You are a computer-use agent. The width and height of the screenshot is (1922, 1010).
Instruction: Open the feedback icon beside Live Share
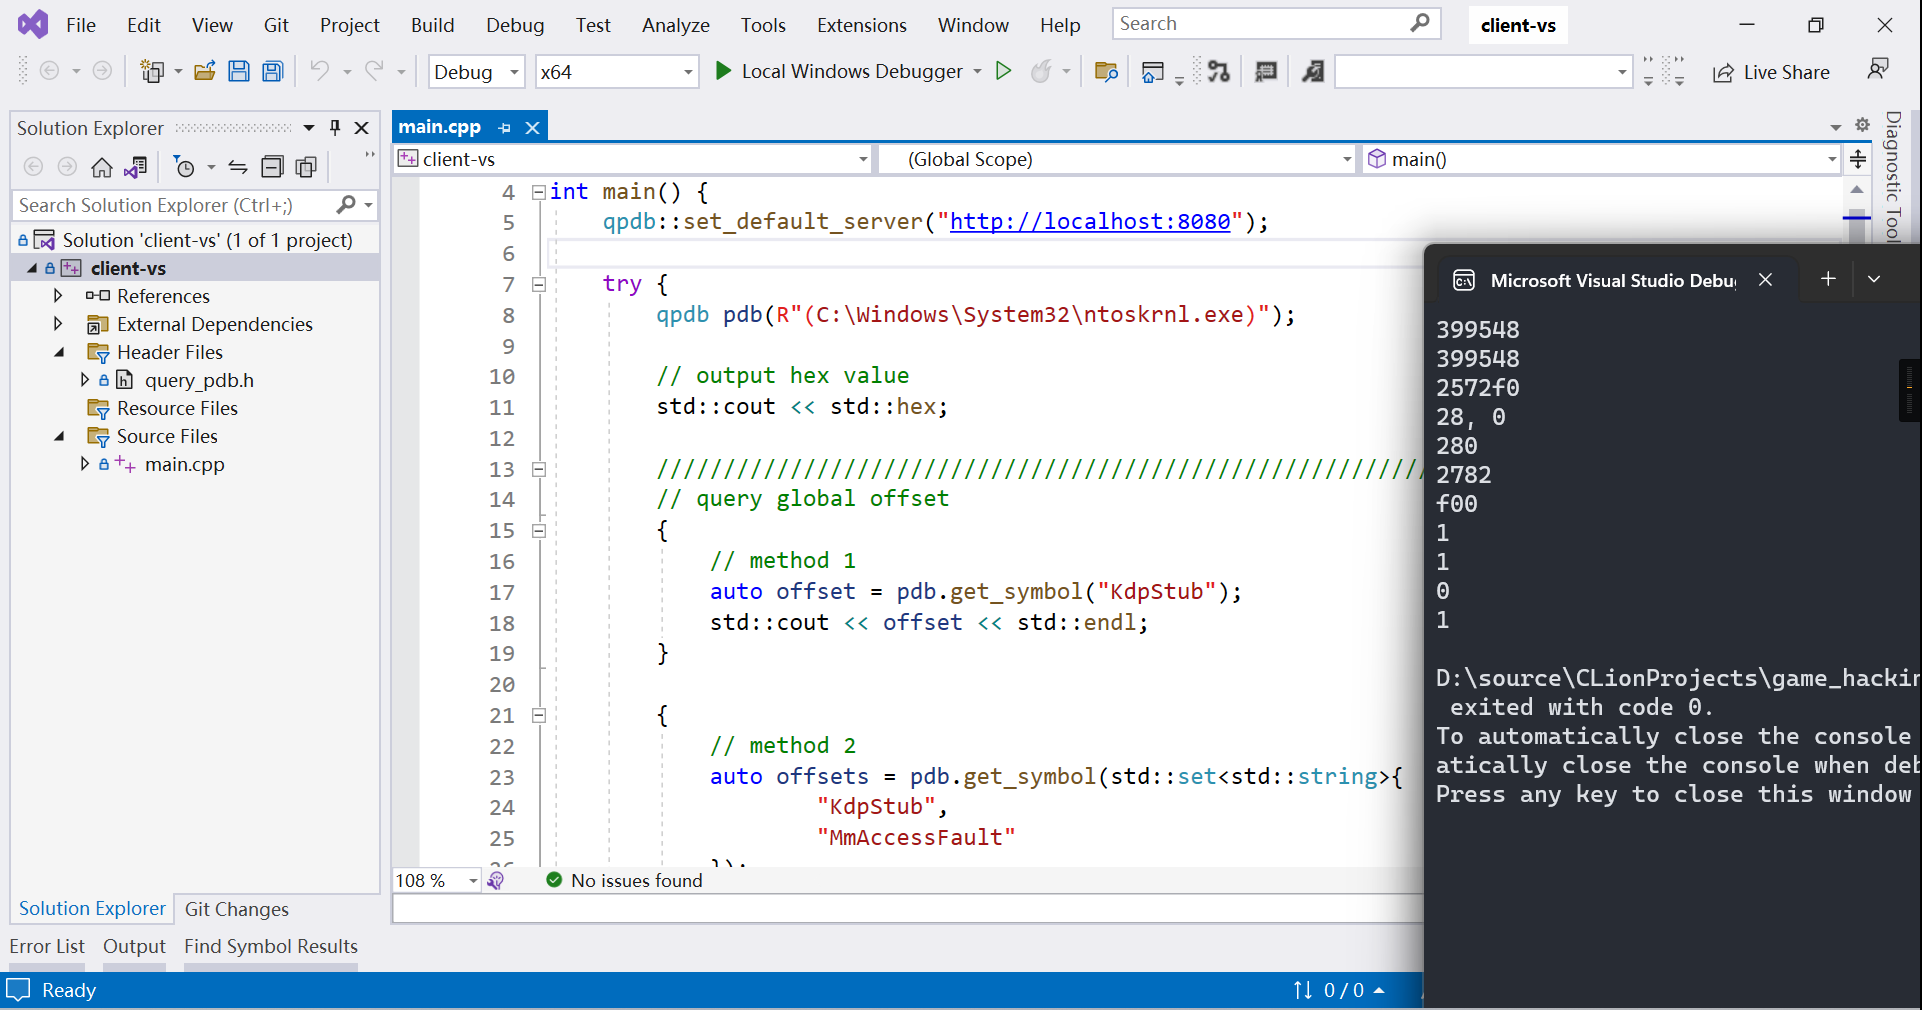pyautogui.click(x=1877, y=69)
